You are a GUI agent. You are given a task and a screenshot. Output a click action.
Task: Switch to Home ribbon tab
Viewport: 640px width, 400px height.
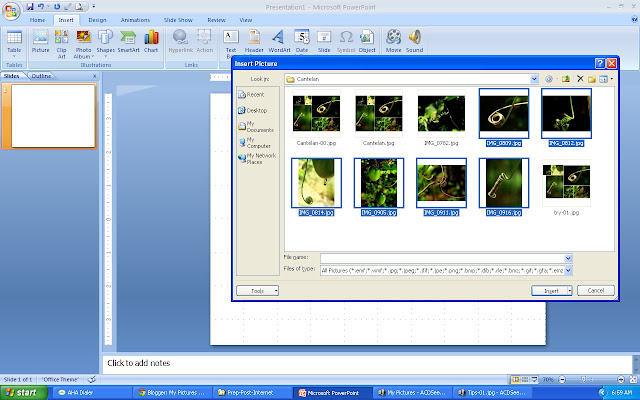37,20
